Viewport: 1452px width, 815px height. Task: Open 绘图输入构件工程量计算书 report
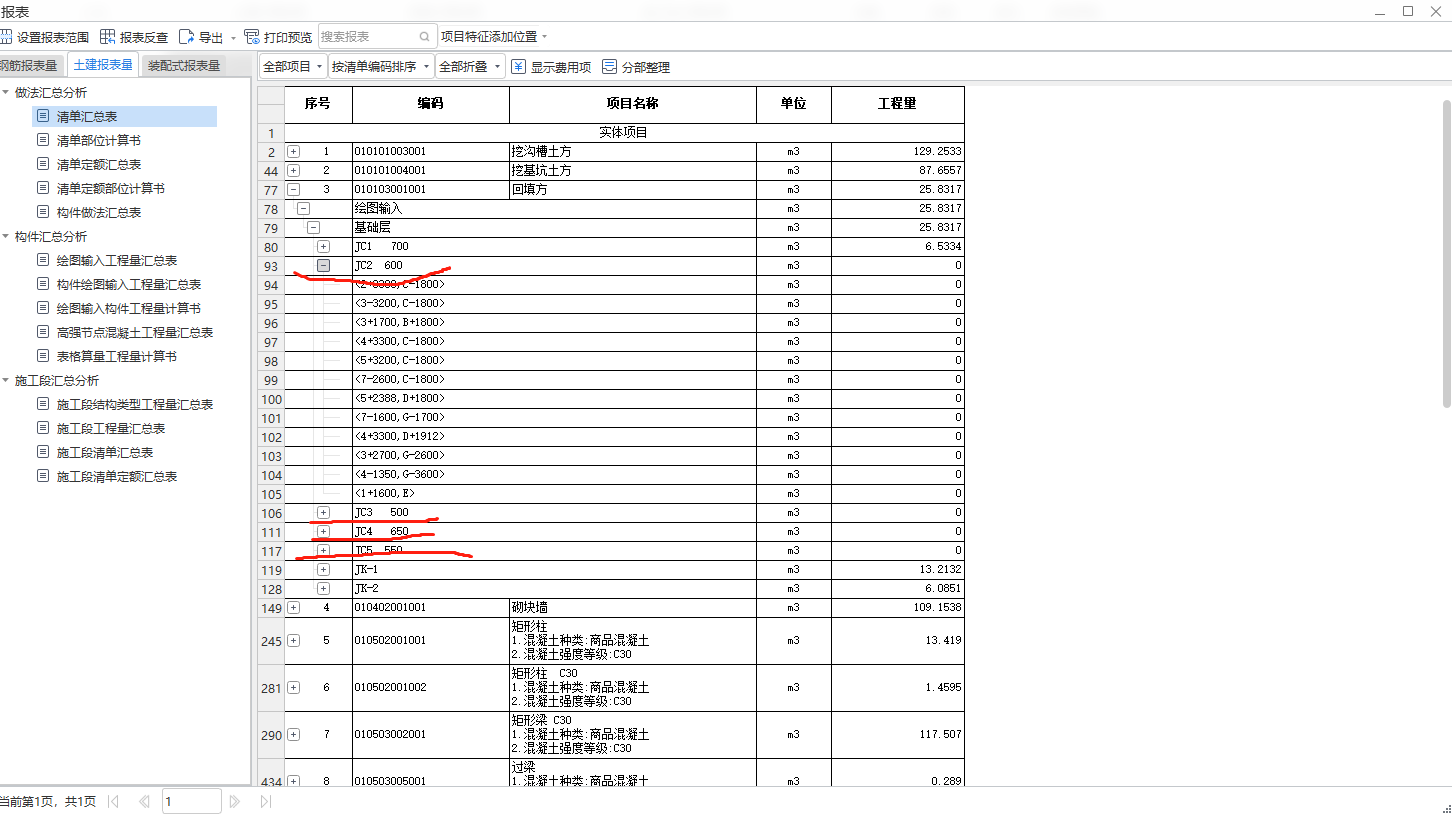tap(129, 308)
